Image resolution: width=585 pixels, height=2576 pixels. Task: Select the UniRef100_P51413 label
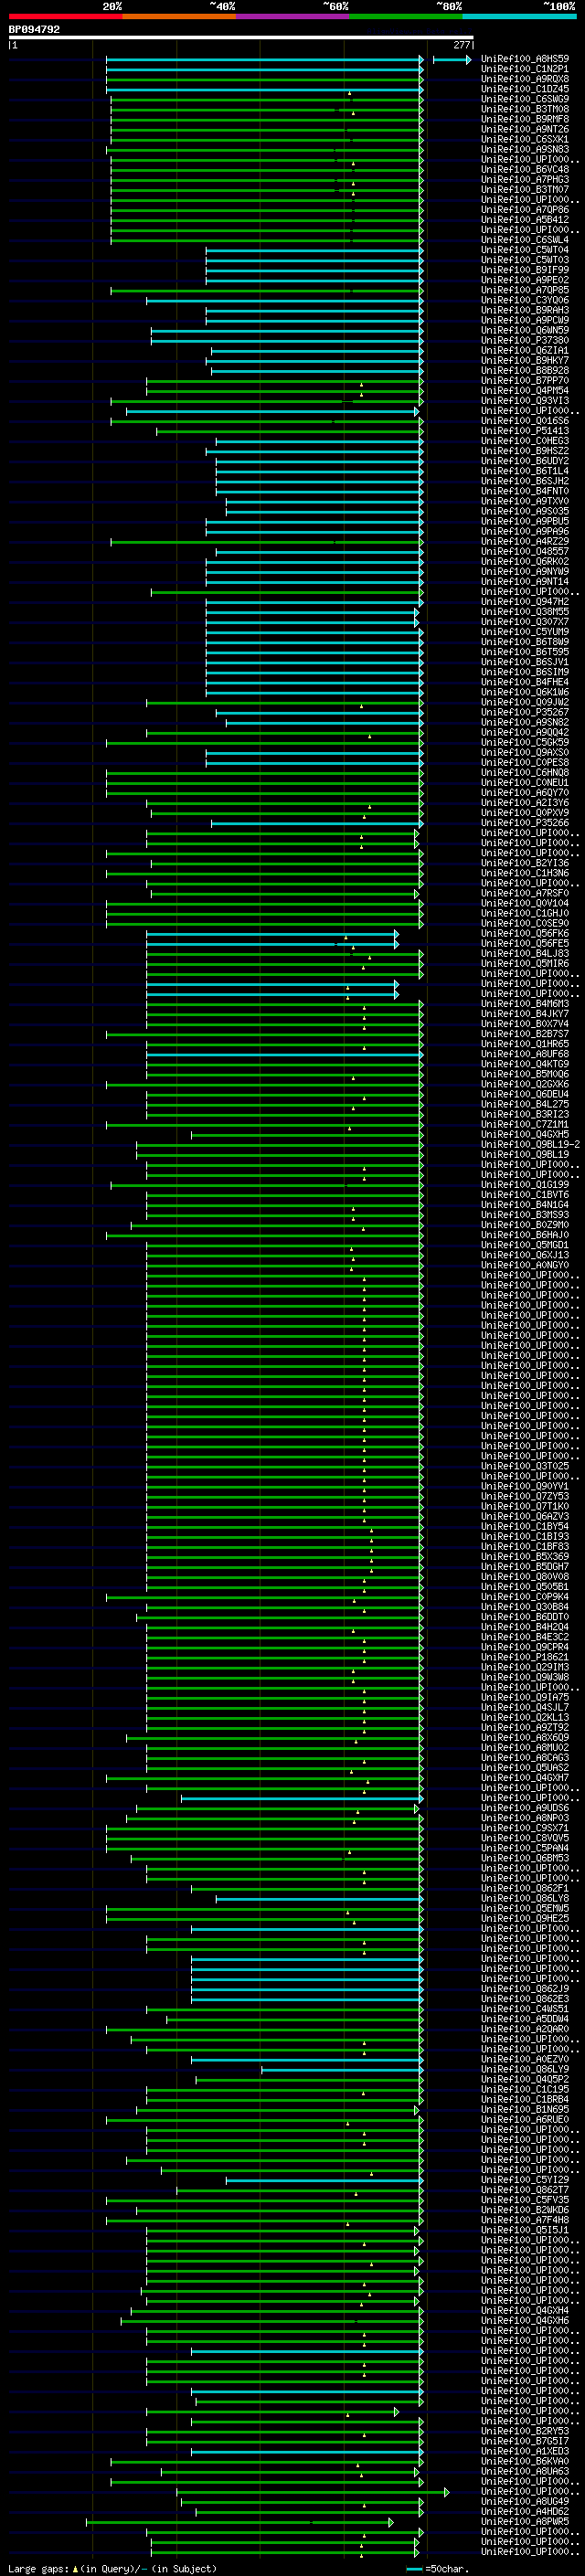pyautogui.click(x=525, y=431)
